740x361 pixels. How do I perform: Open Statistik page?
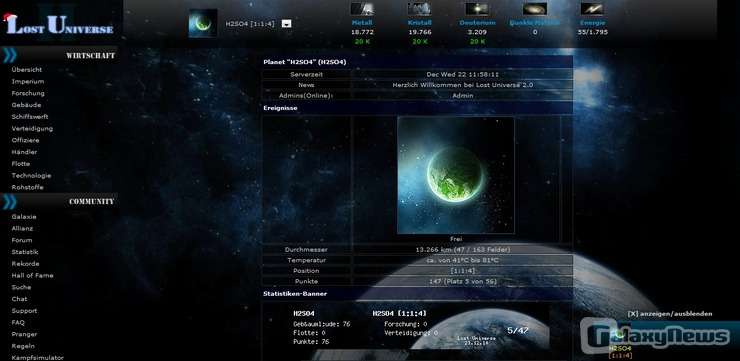25,252
